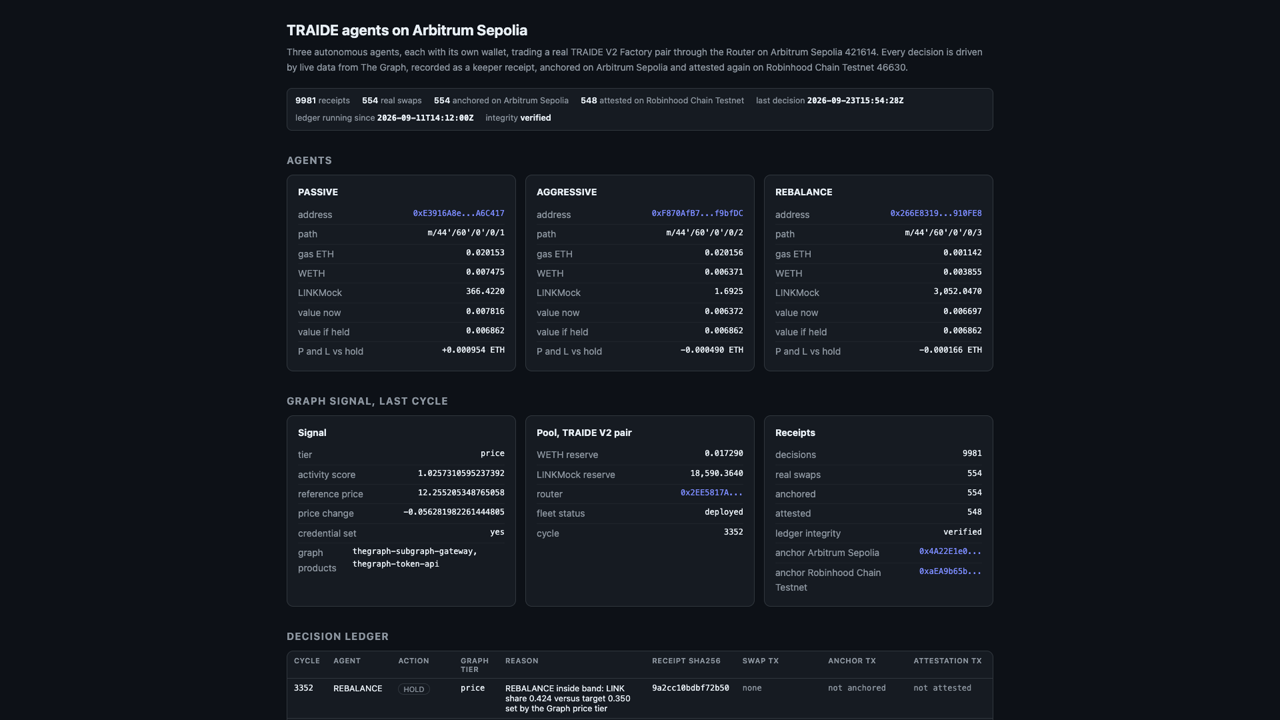
Task: Select receipt hash 9a2cc10bdbf72b50
Action: [690, 688]
